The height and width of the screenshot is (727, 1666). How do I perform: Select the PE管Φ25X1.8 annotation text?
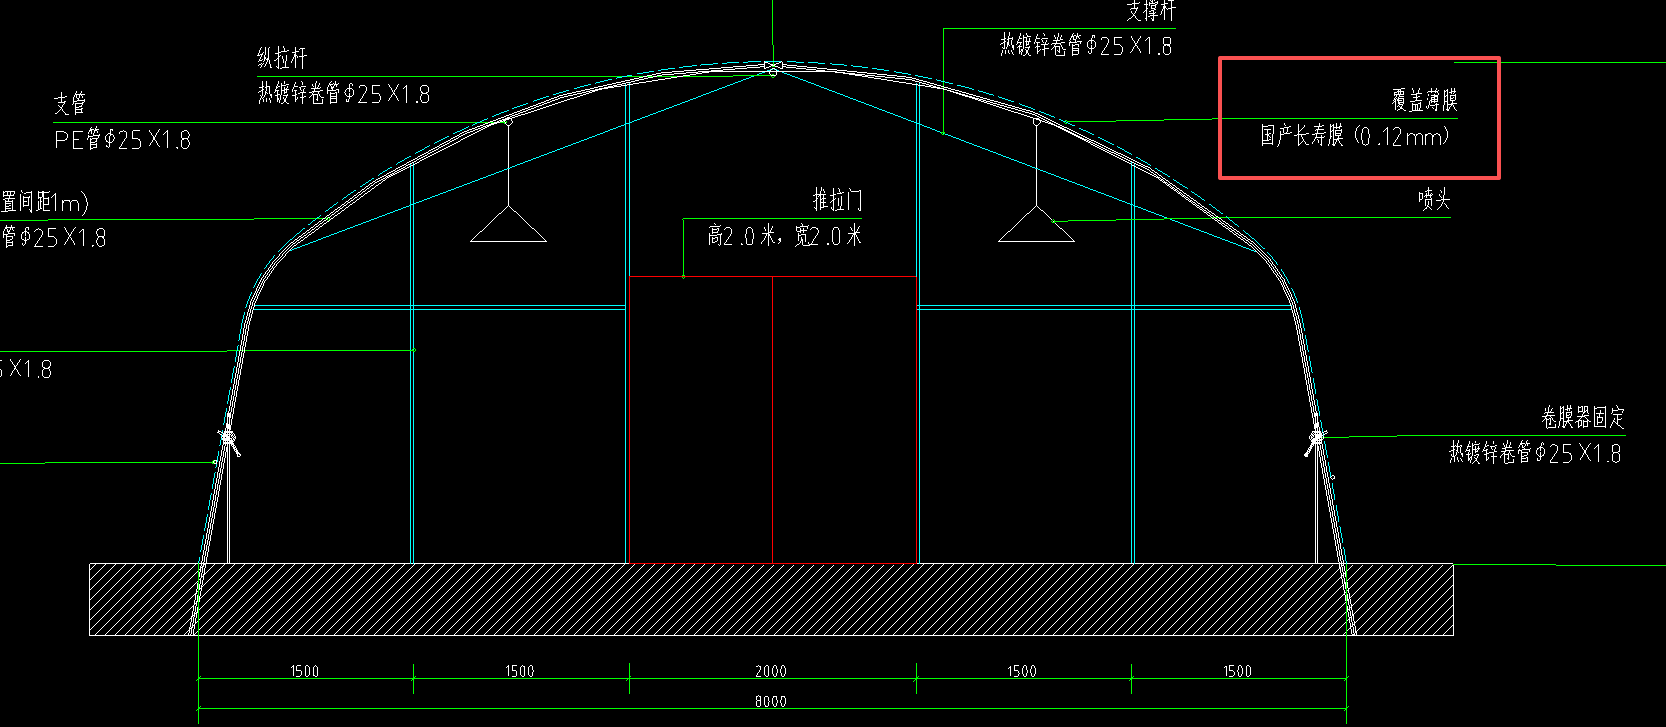pos(122,140)
